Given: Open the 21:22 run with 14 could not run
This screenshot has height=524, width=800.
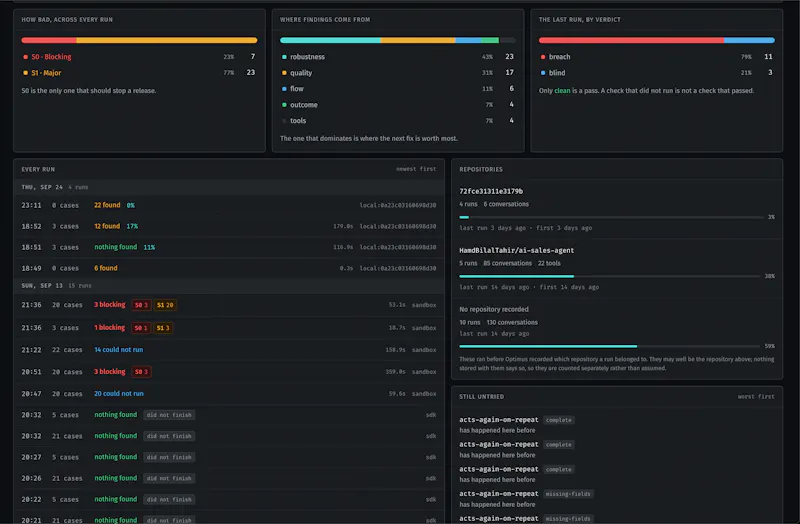Looking at the screenshot, I should [229, 350].
